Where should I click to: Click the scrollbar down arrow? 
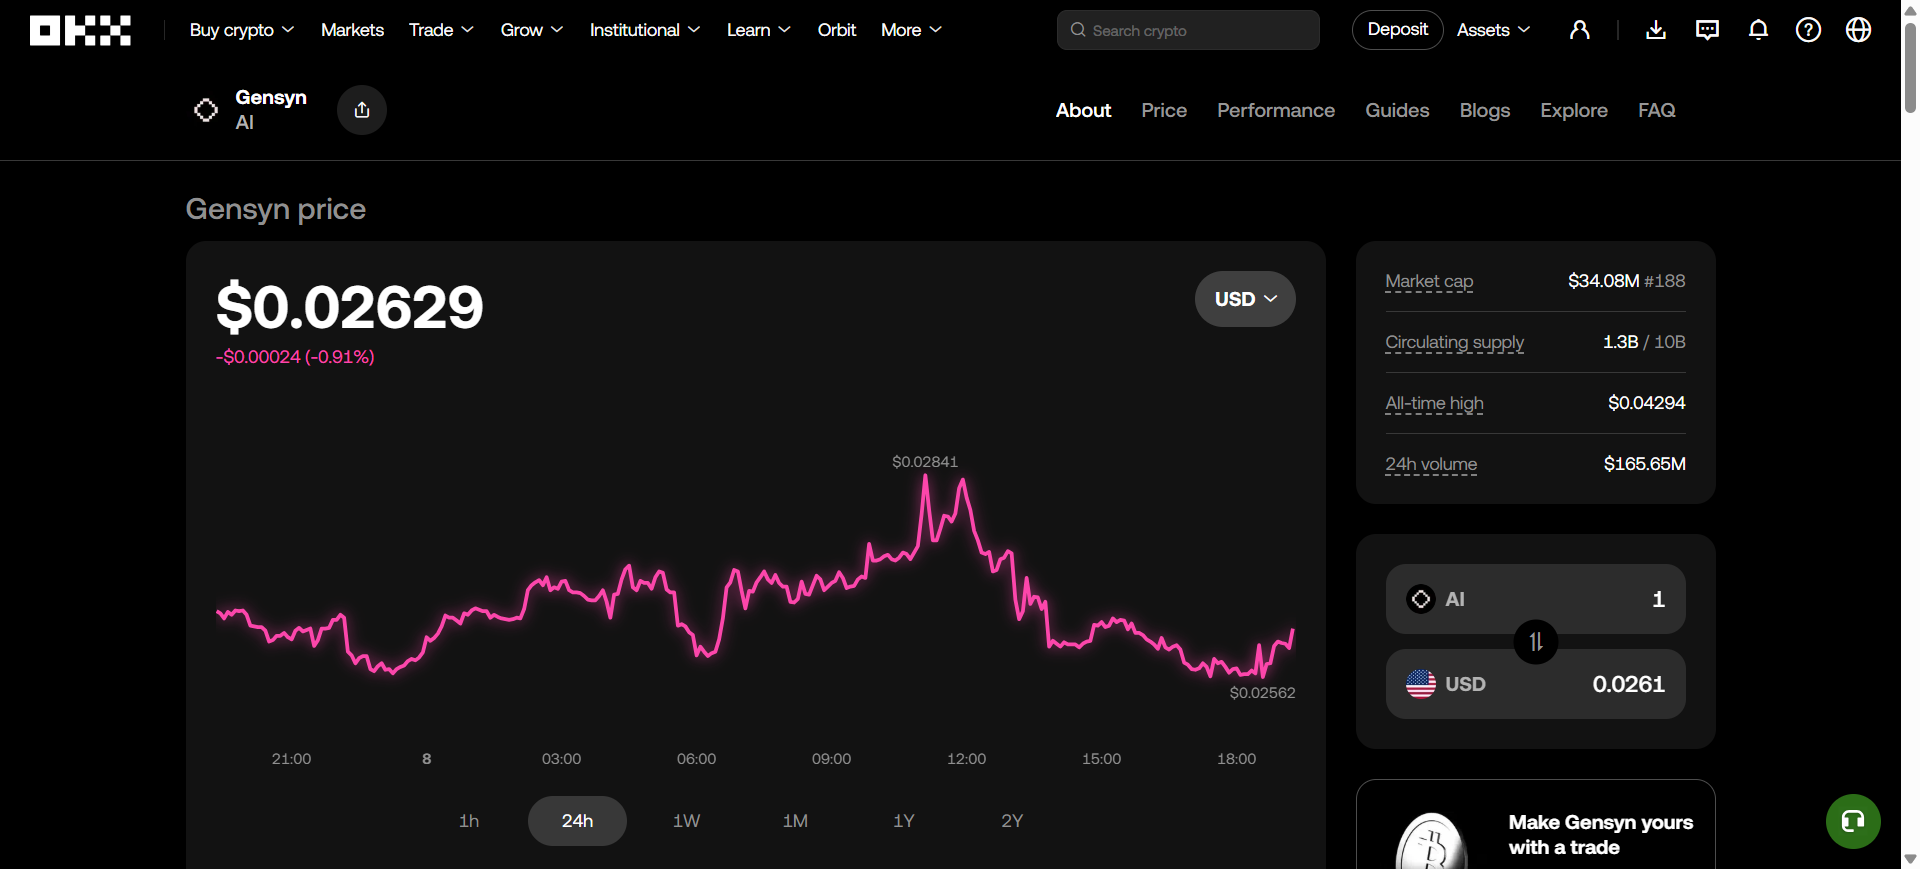[1910, 859]
